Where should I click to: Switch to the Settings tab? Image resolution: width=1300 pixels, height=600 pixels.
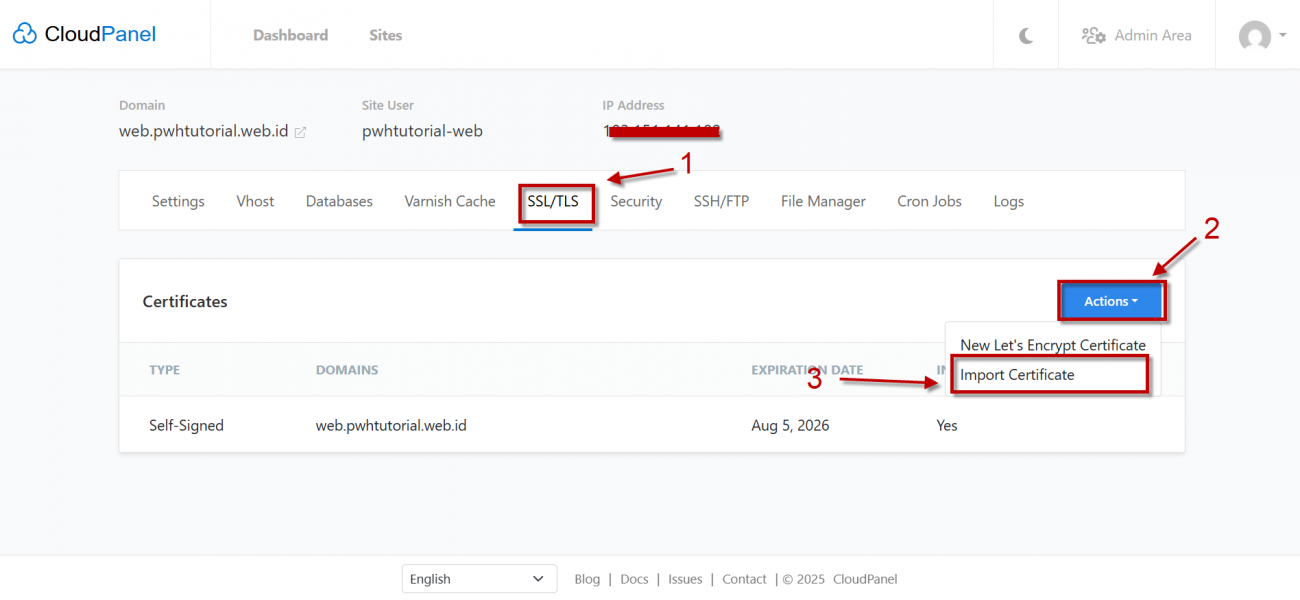178,201
